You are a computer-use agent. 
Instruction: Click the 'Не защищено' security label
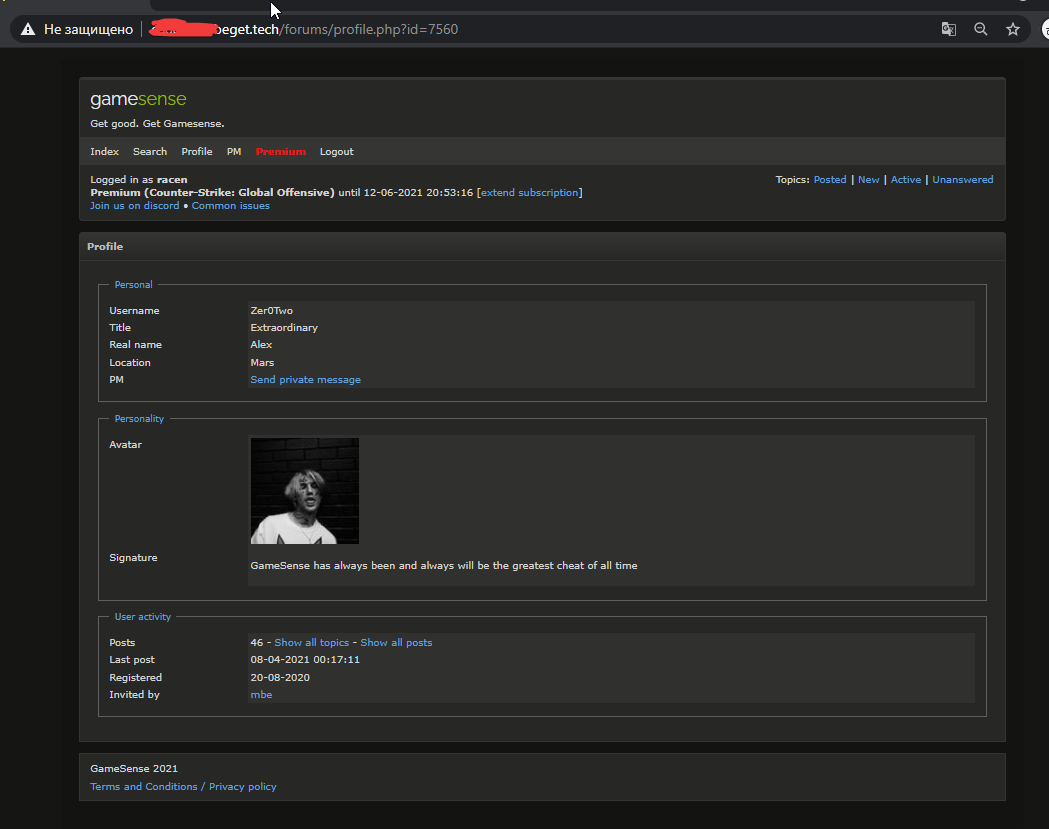(x=88, y=29)
